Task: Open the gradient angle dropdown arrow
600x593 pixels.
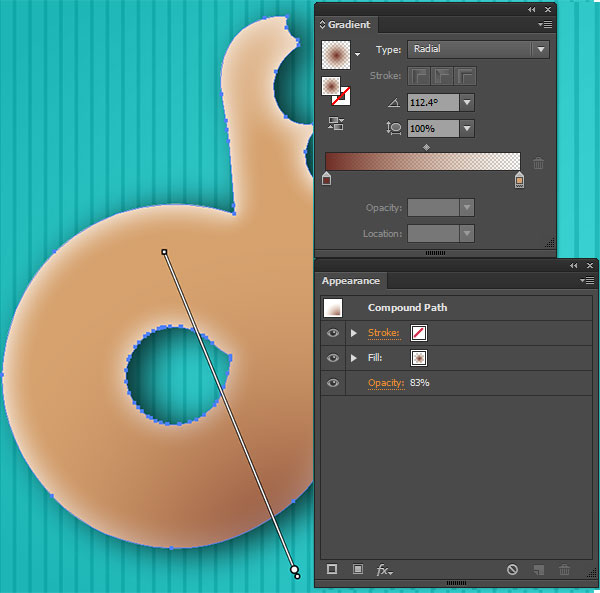Action: (467, 102)
